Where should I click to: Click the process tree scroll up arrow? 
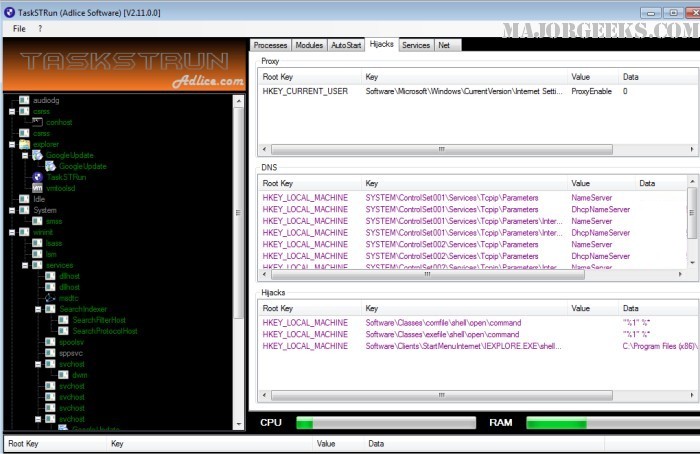click(x=239, y=101)
